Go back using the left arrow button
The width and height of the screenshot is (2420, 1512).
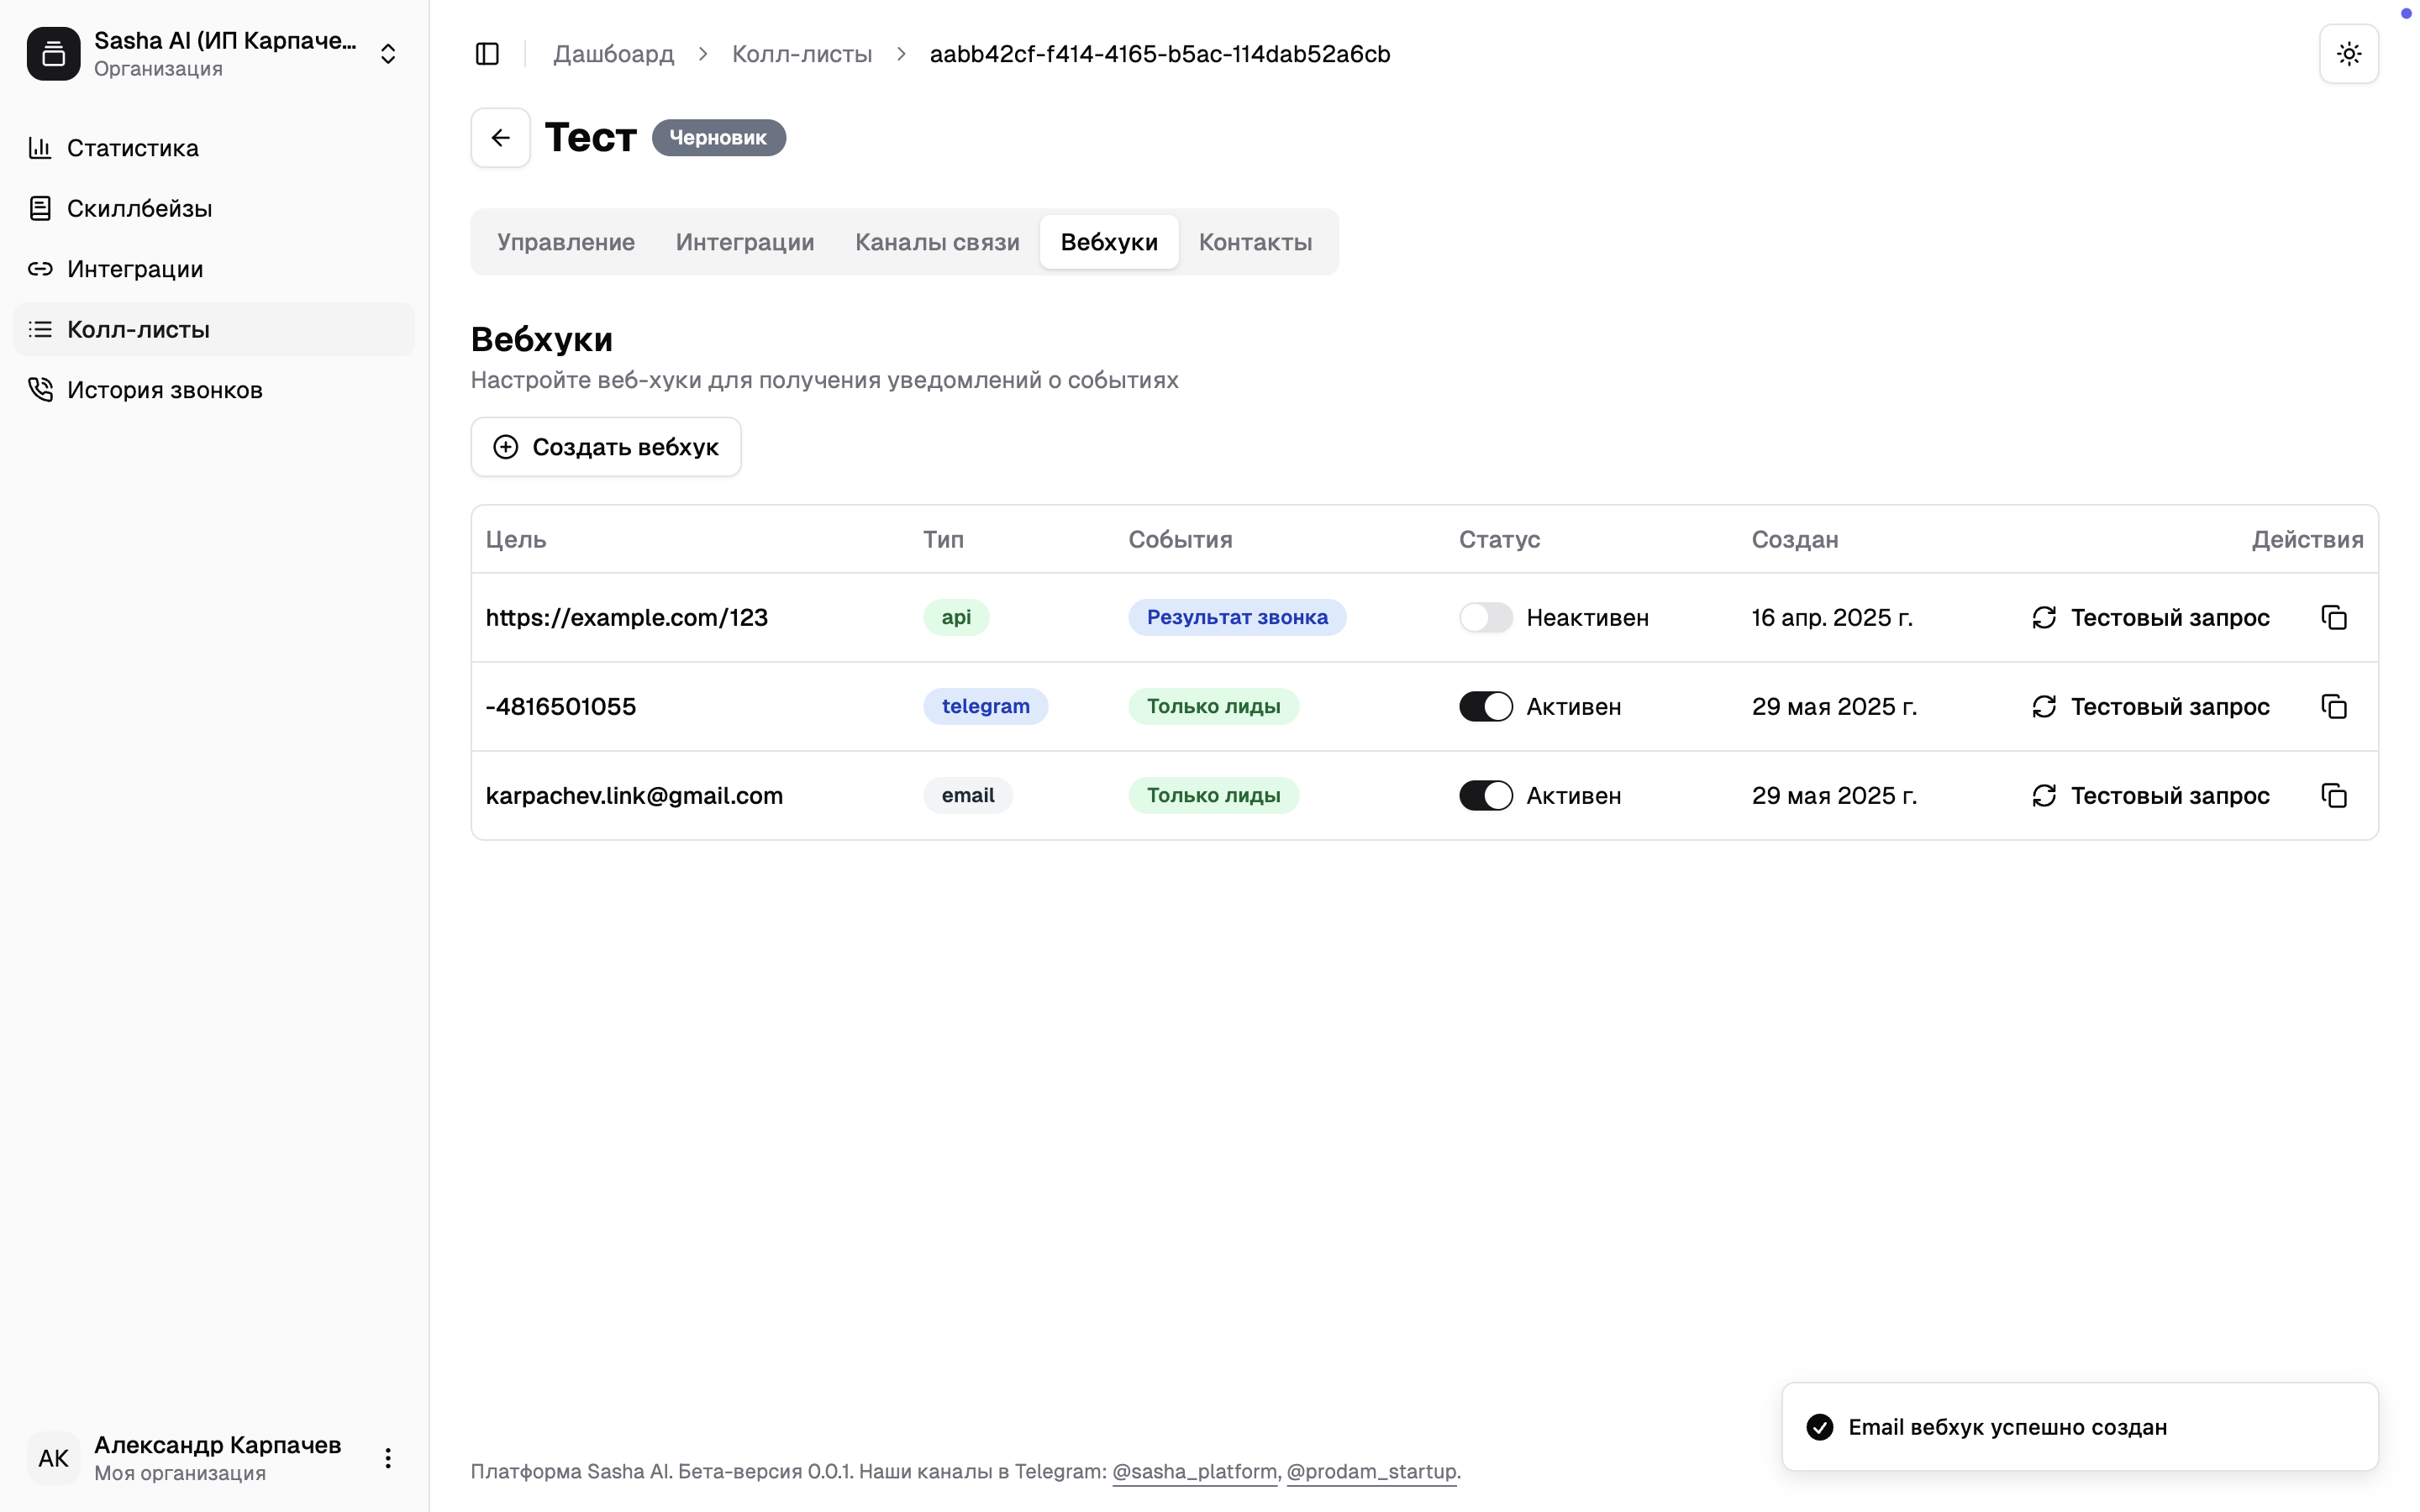pyautogui.click(x=500, y=138)
